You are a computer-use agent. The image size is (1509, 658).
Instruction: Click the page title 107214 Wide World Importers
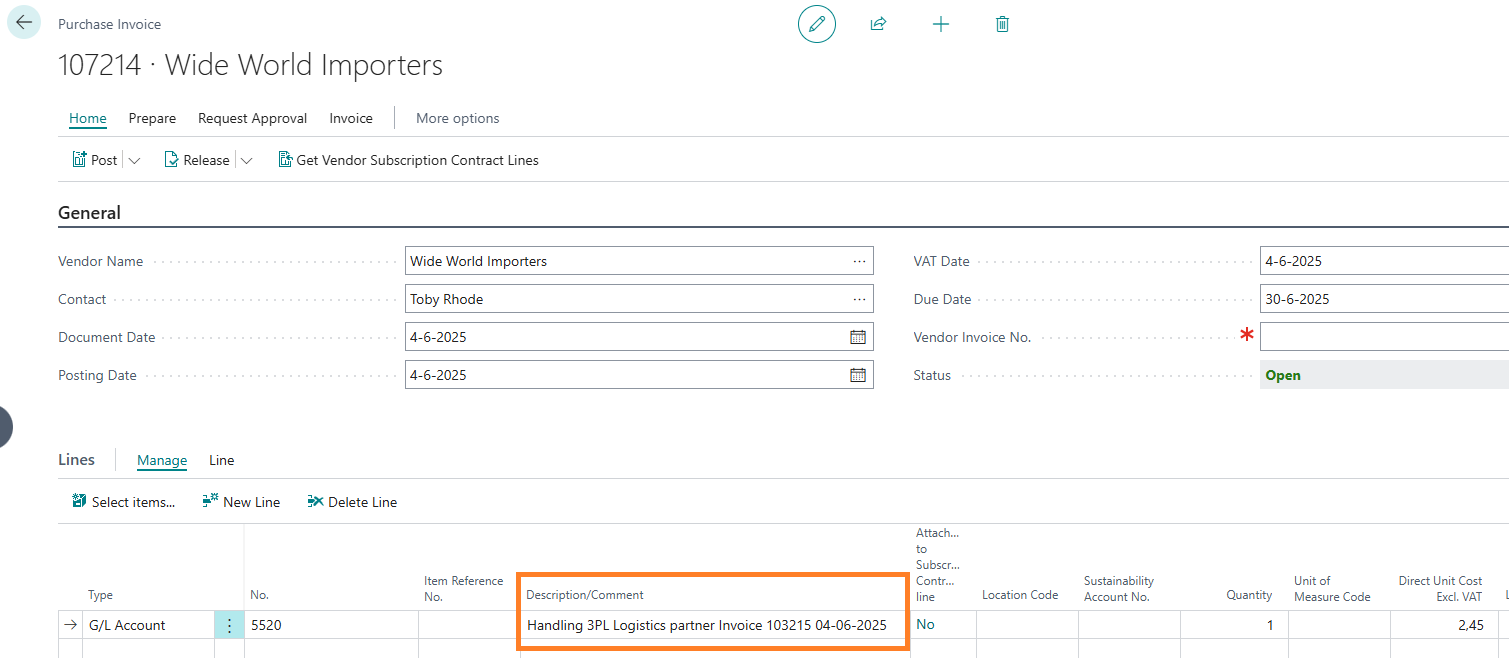250,65
